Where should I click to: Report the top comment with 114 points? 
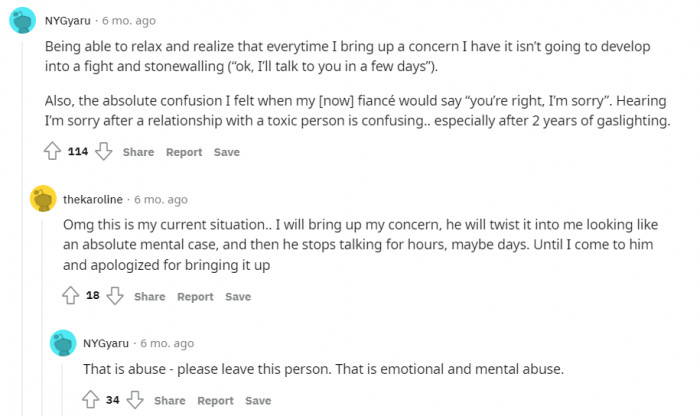(184, 152)
